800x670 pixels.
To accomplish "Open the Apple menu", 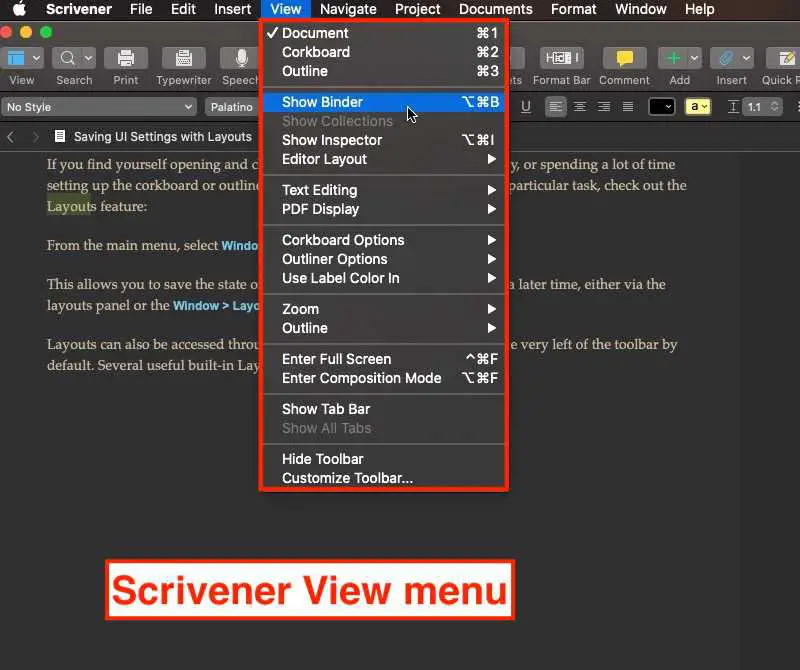I will [19, 9].
